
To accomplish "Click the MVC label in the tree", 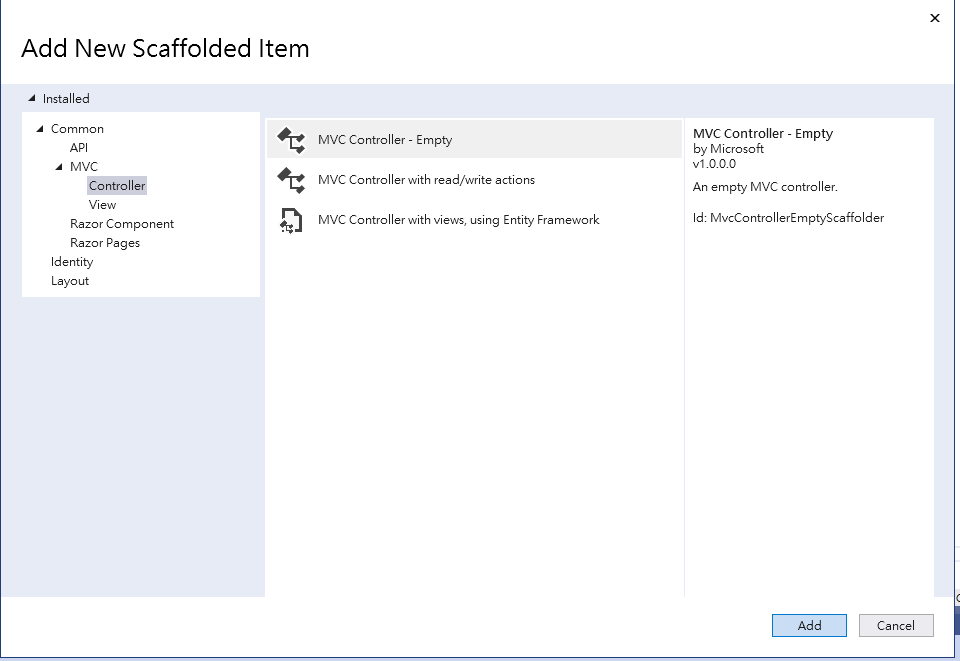I will tap(84, 167).
